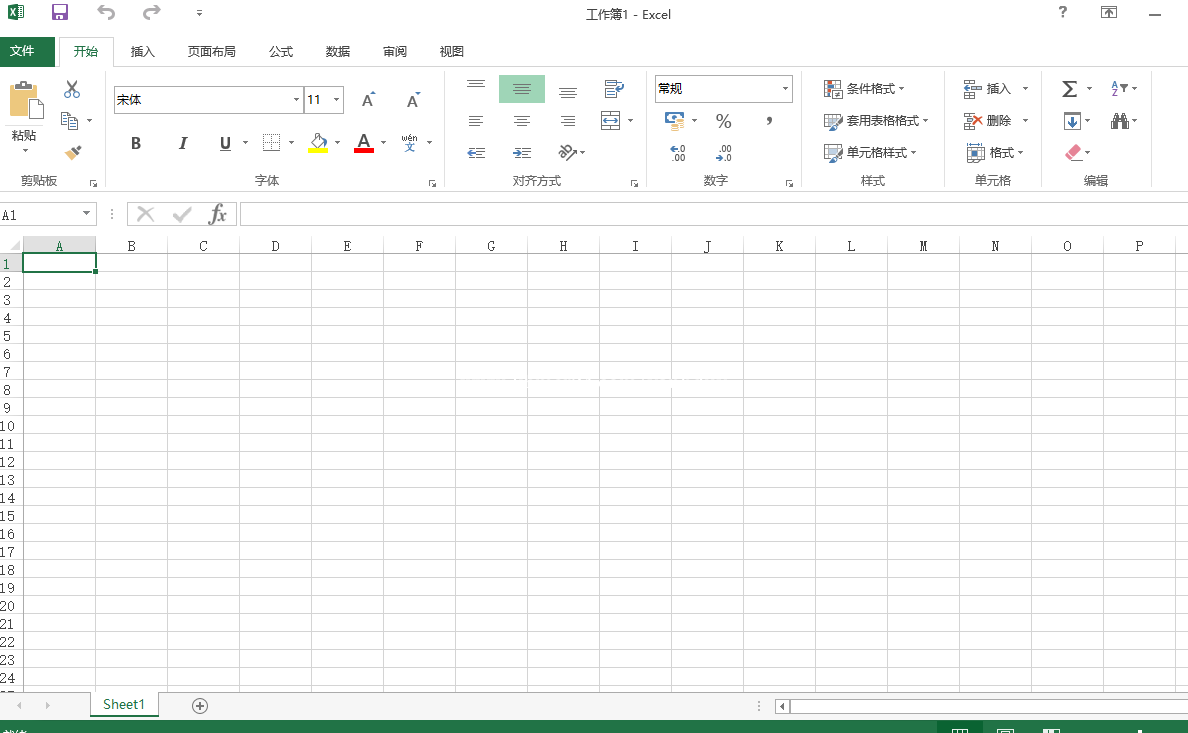The image size is (1188, 733).
Task: Click the Wrap Text icon
Action: click(x=614, y=89)
